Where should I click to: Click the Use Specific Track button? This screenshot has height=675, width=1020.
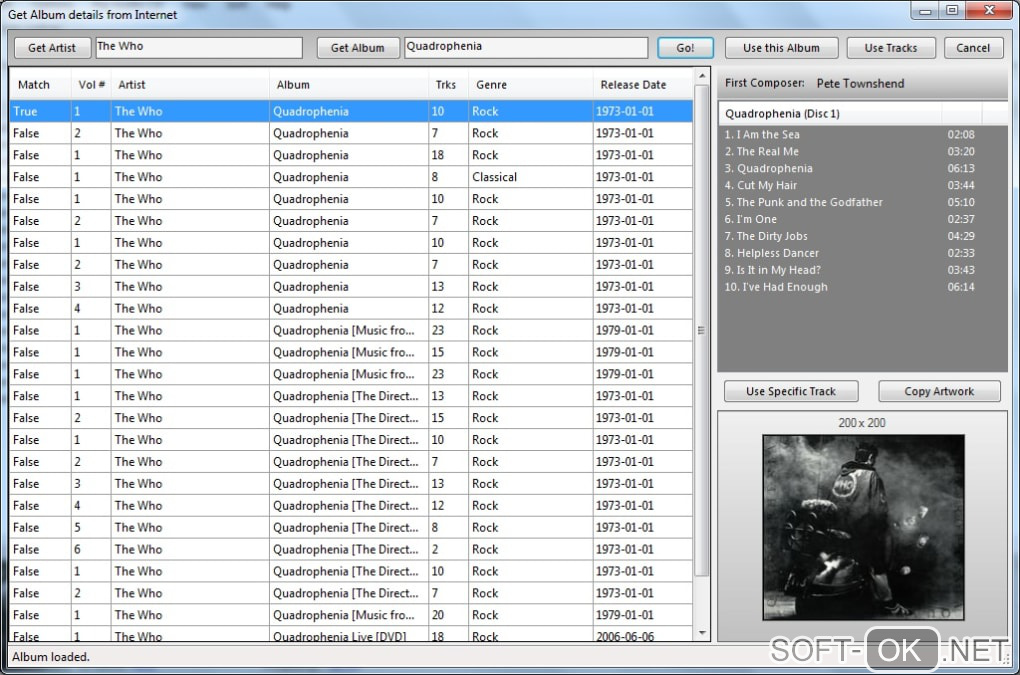coord(791,391)
